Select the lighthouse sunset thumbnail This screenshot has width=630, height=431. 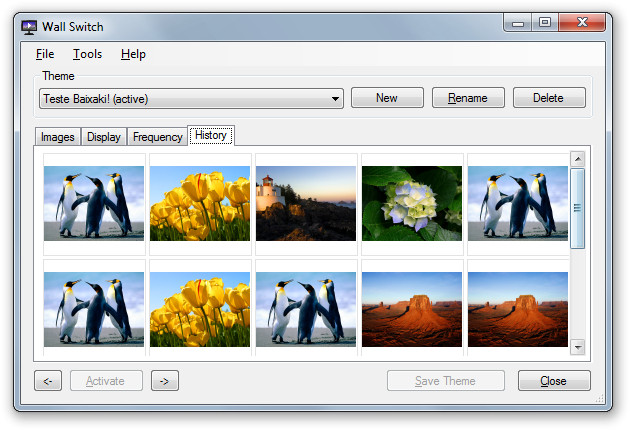(306, 204)
